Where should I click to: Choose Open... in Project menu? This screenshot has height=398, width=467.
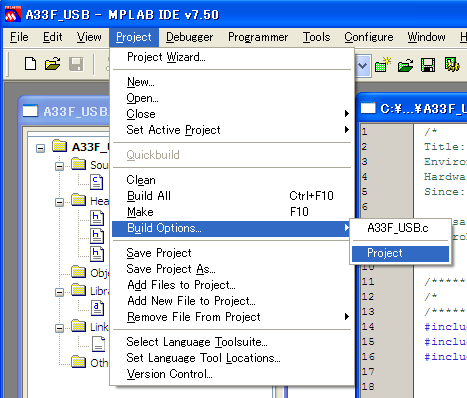[x=232, y=98]
